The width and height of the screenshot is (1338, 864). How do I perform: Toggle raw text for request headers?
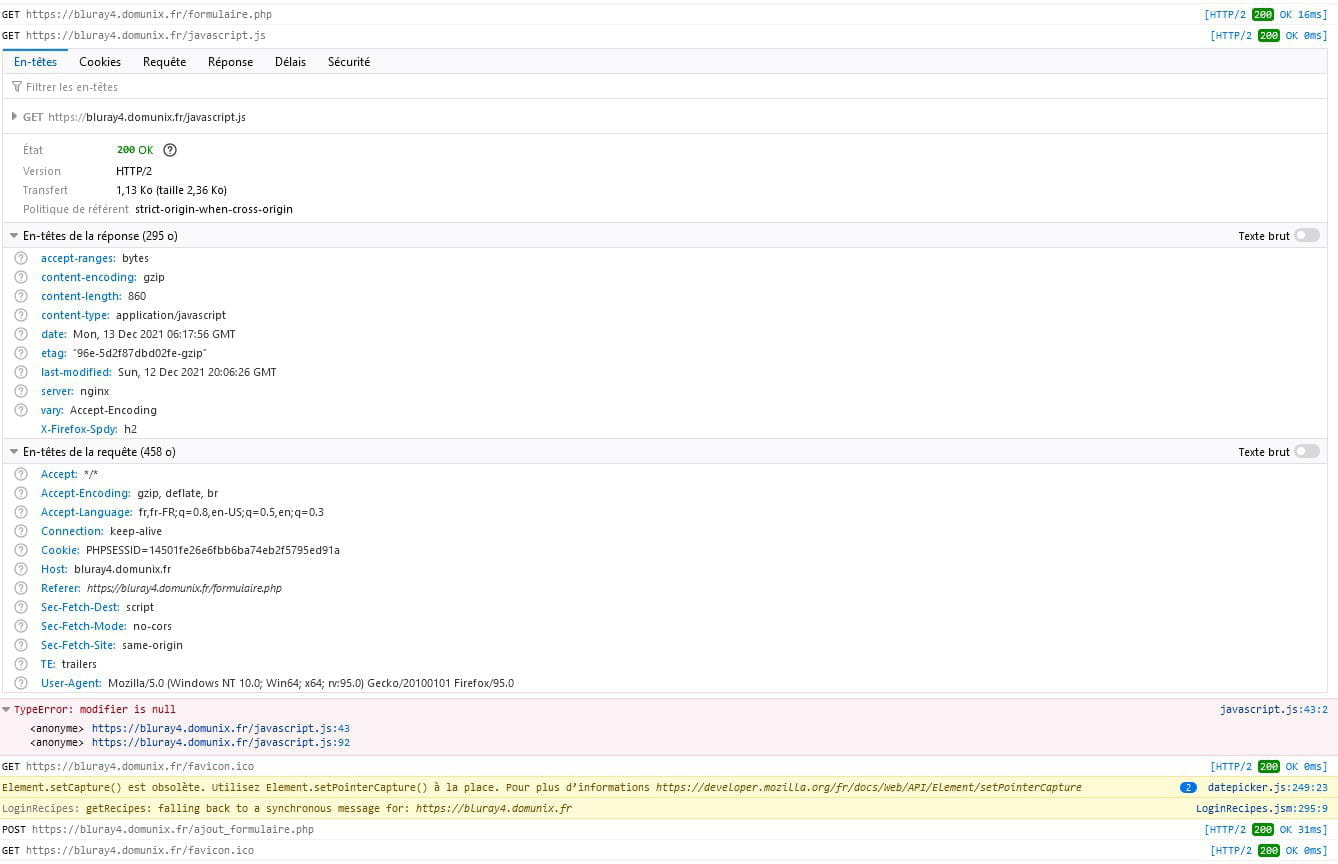pos(1306,452)
